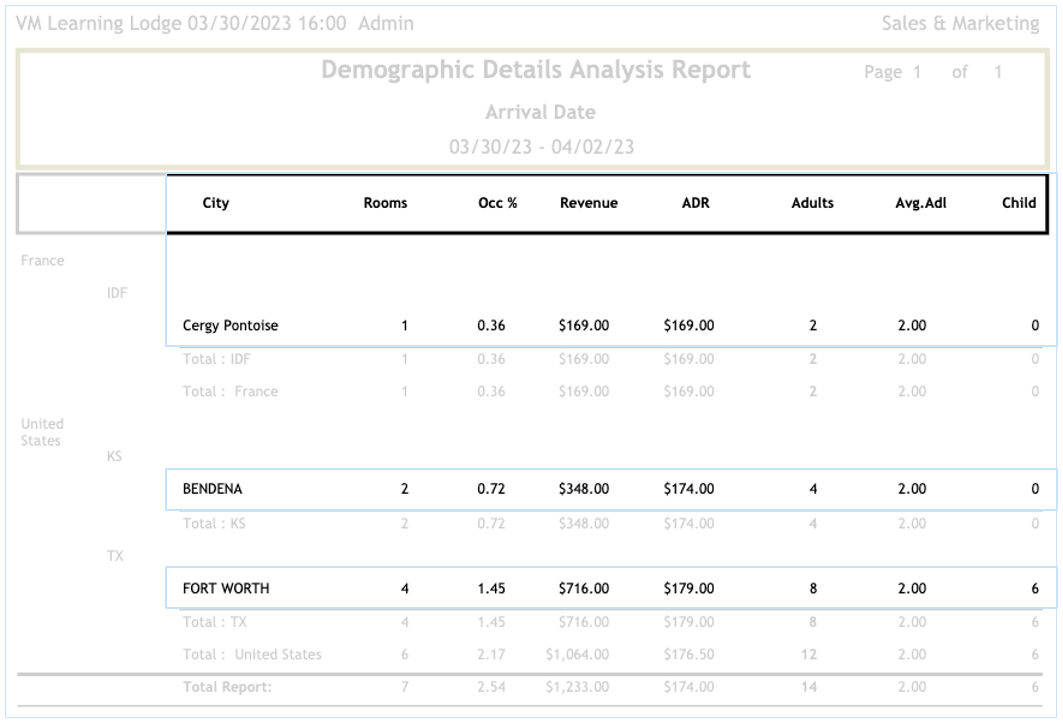Select the FORT WORTH city name
The image size is (1063, 723).
click(225, 589)
